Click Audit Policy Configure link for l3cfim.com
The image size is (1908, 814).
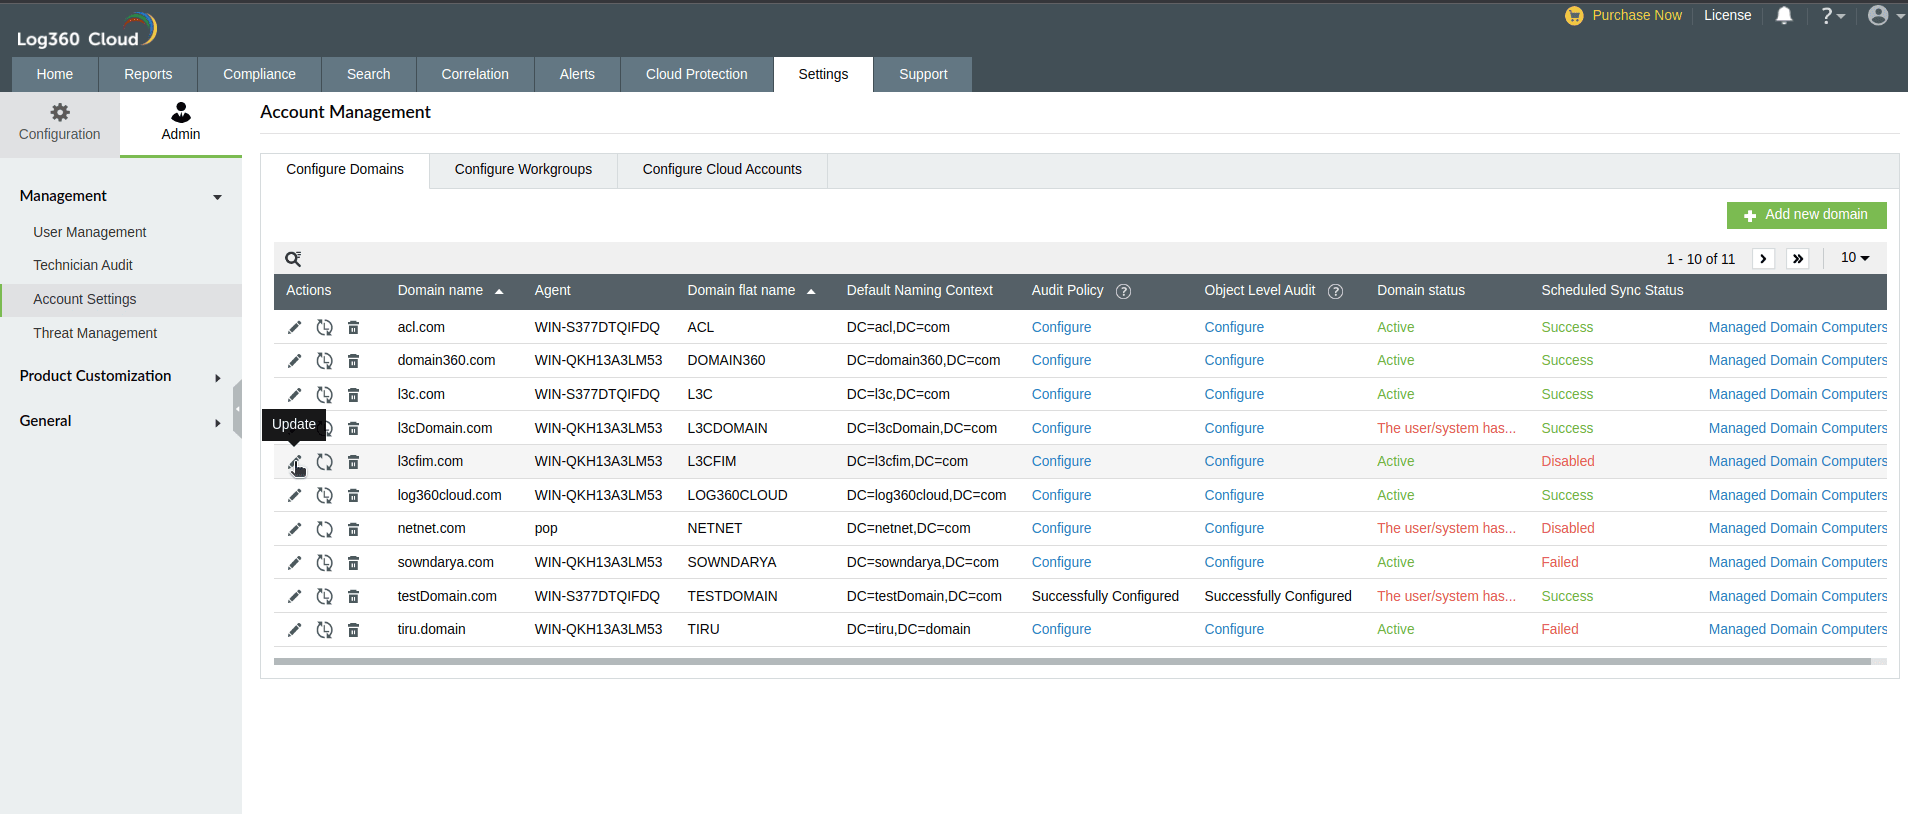click(1061, 461)
